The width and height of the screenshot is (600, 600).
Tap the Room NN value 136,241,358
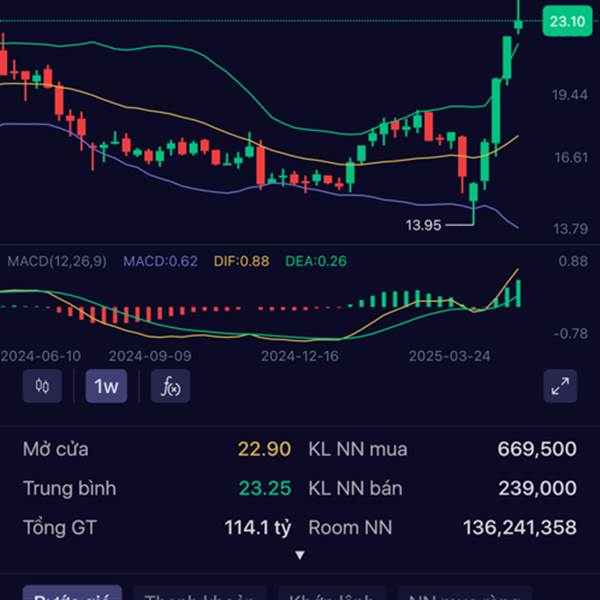tap(520, 528)
